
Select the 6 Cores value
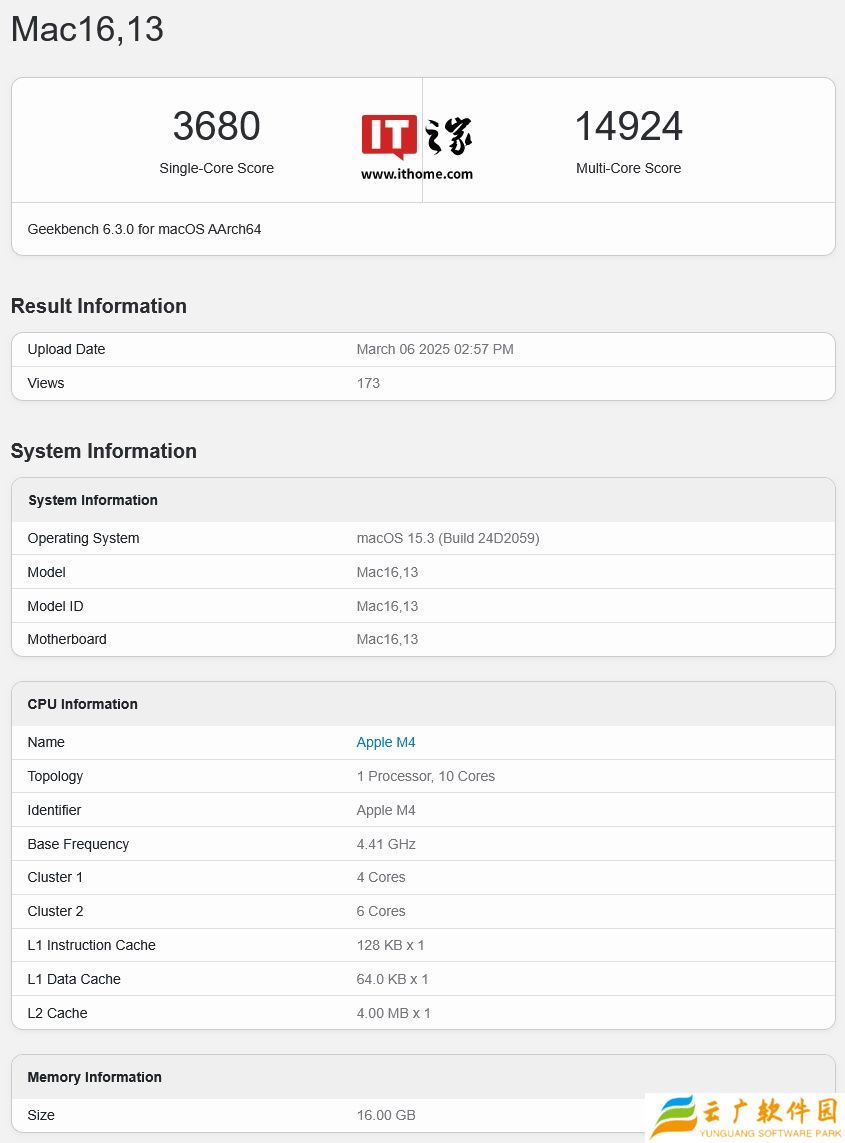381,911
